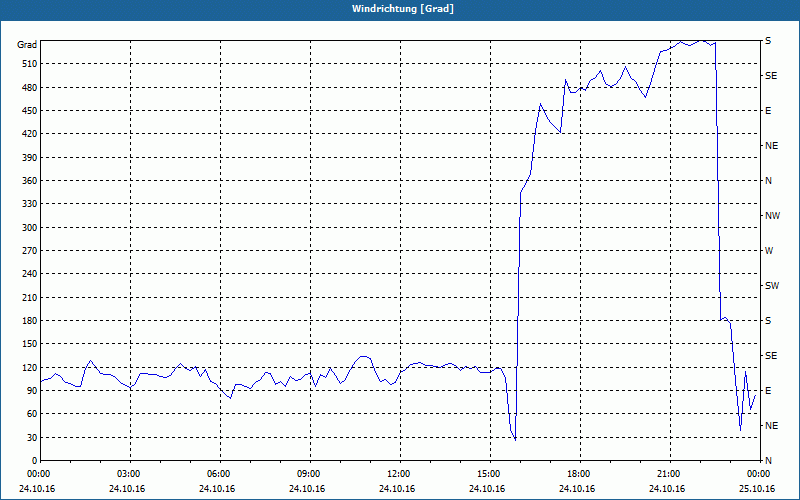The image size is (800, 500).
Task: Select the 210 y-axis value
Action: [x=30, y=297]
